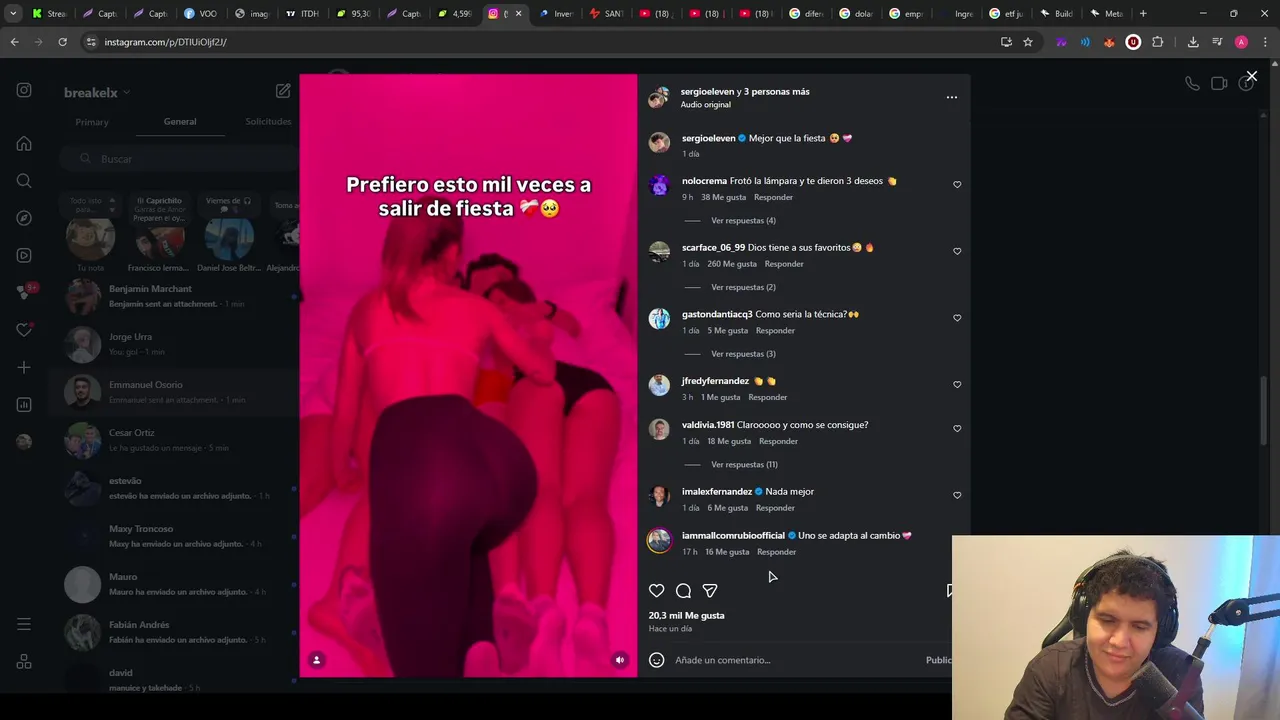
Task: Like imalexfernandez's comment
Action: pos(957,496)
